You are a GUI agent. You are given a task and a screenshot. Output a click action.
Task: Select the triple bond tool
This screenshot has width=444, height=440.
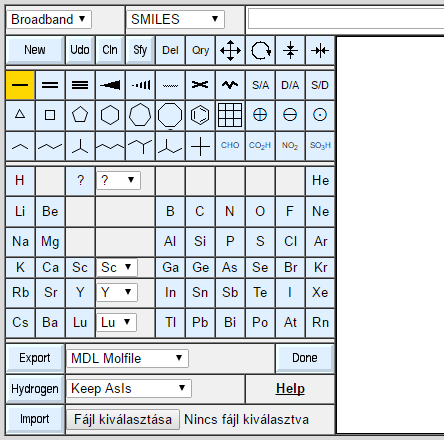[x=80, y=85]
